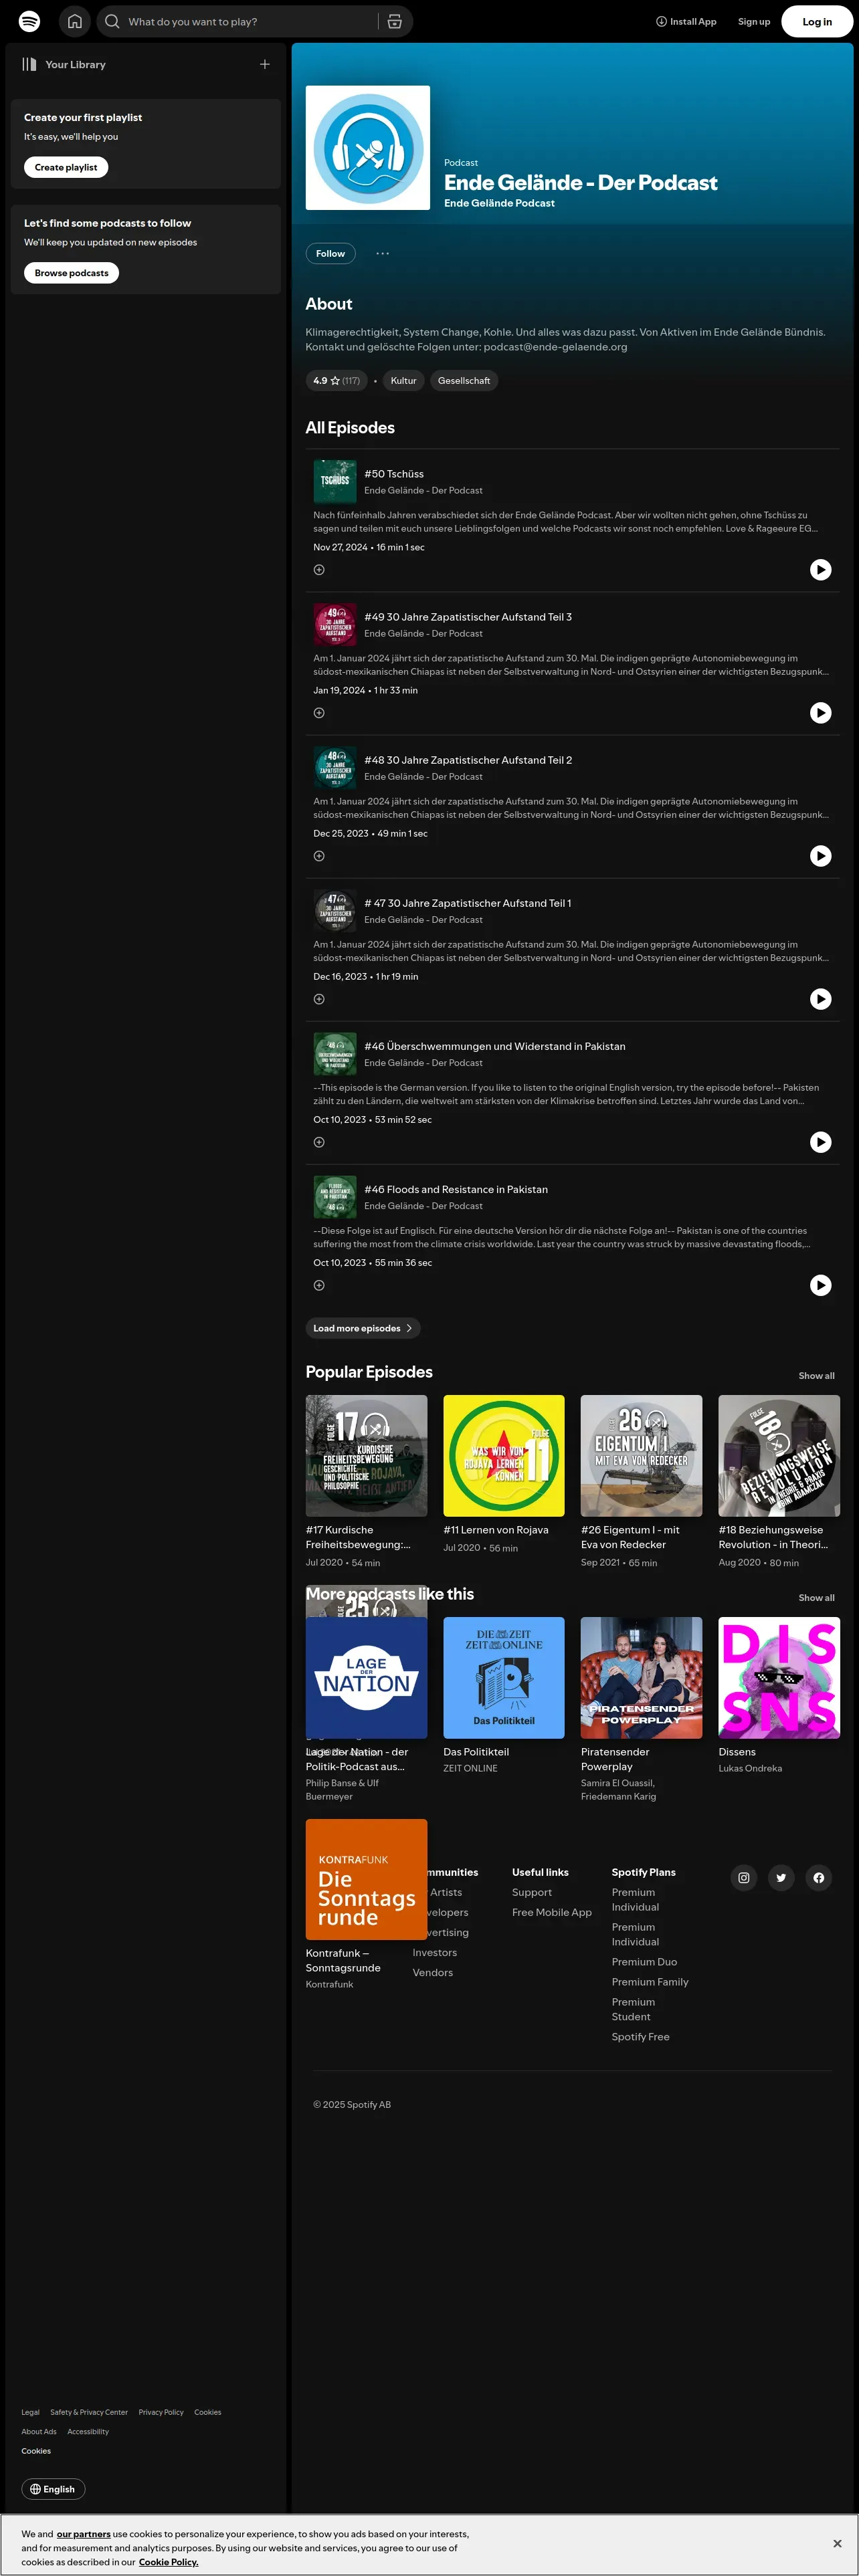Open Piratensender Powerplay podcast card

[642, 1709]
